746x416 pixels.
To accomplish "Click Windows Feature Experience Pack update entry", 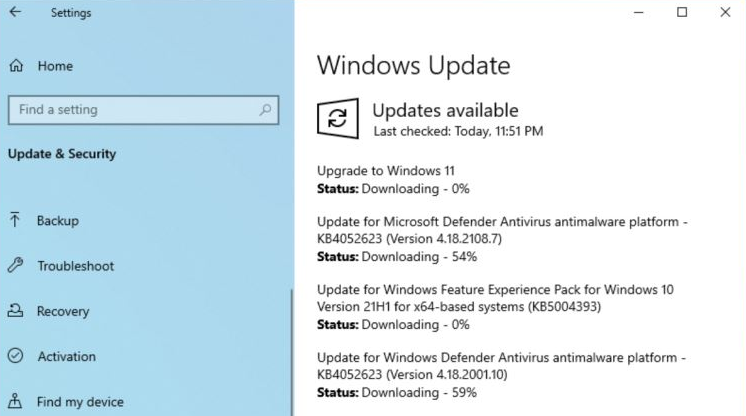I will pyautogui.click(x=495, y=298).
